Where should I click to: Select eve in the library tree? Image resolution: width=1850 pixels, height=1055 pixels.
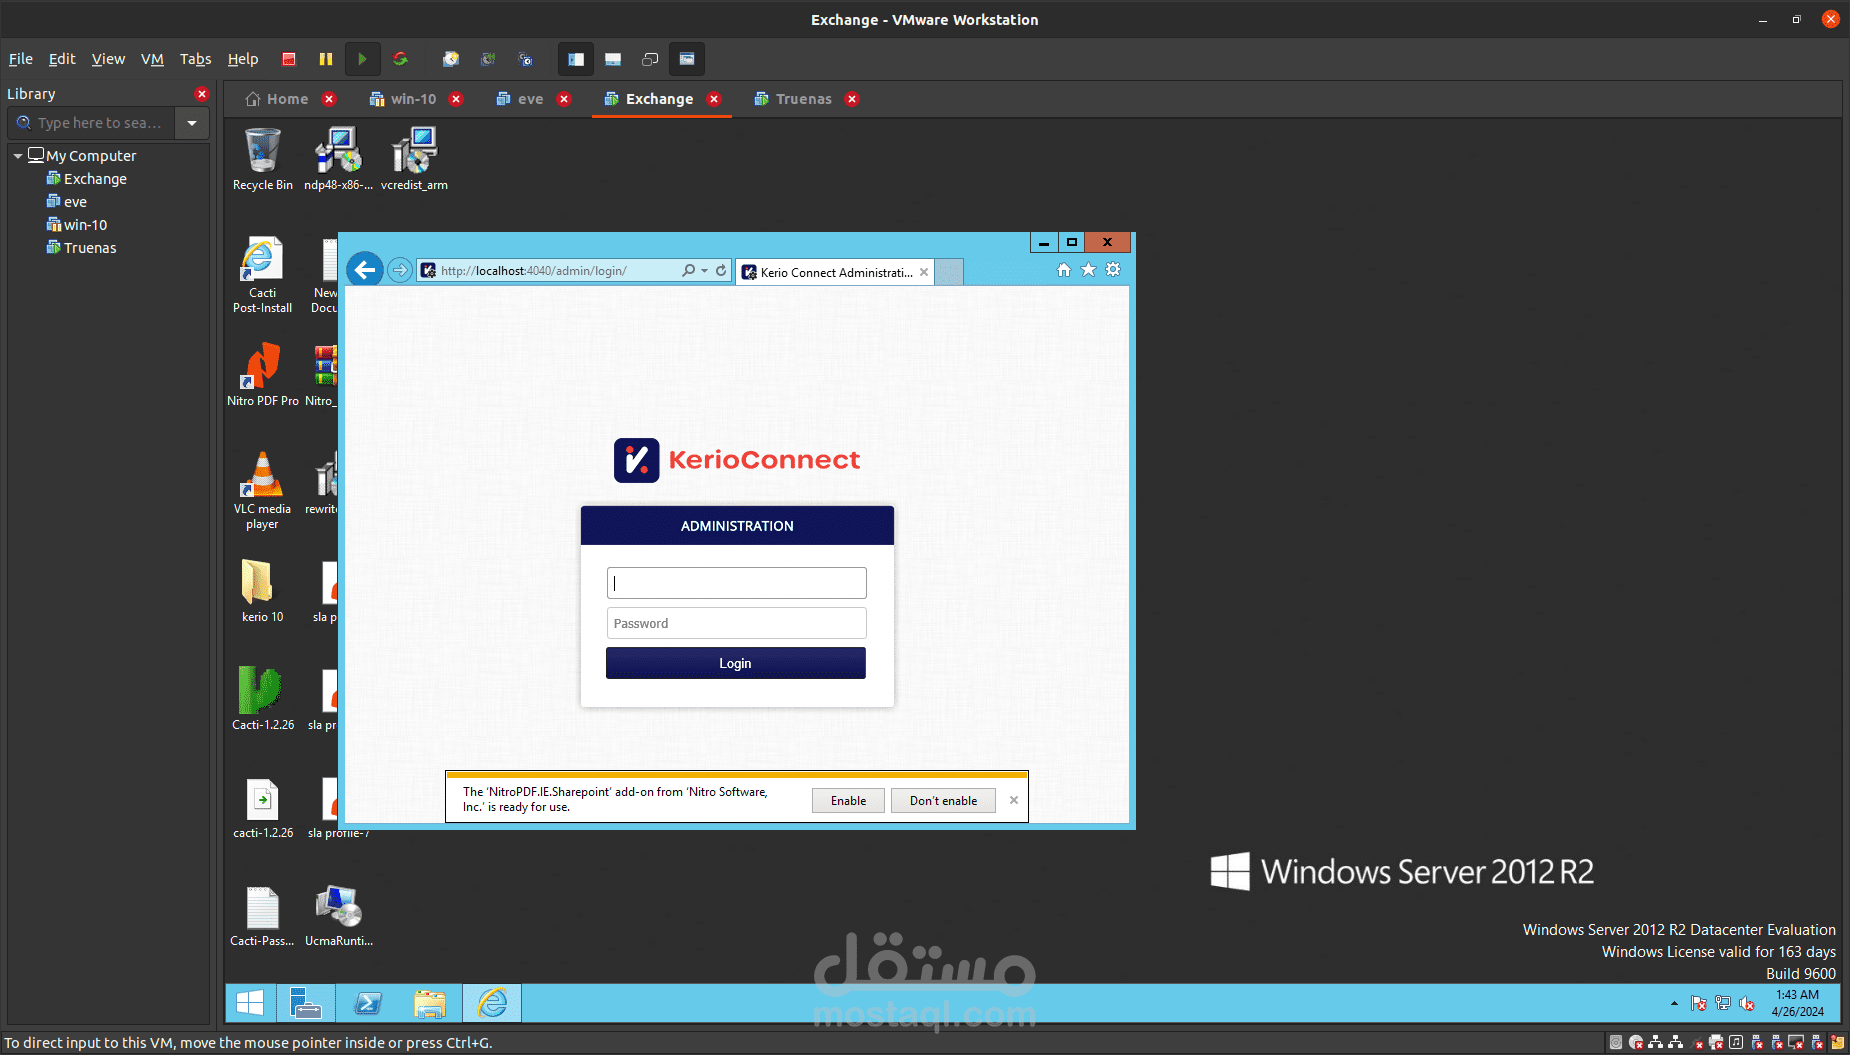[x=66, y=202]
